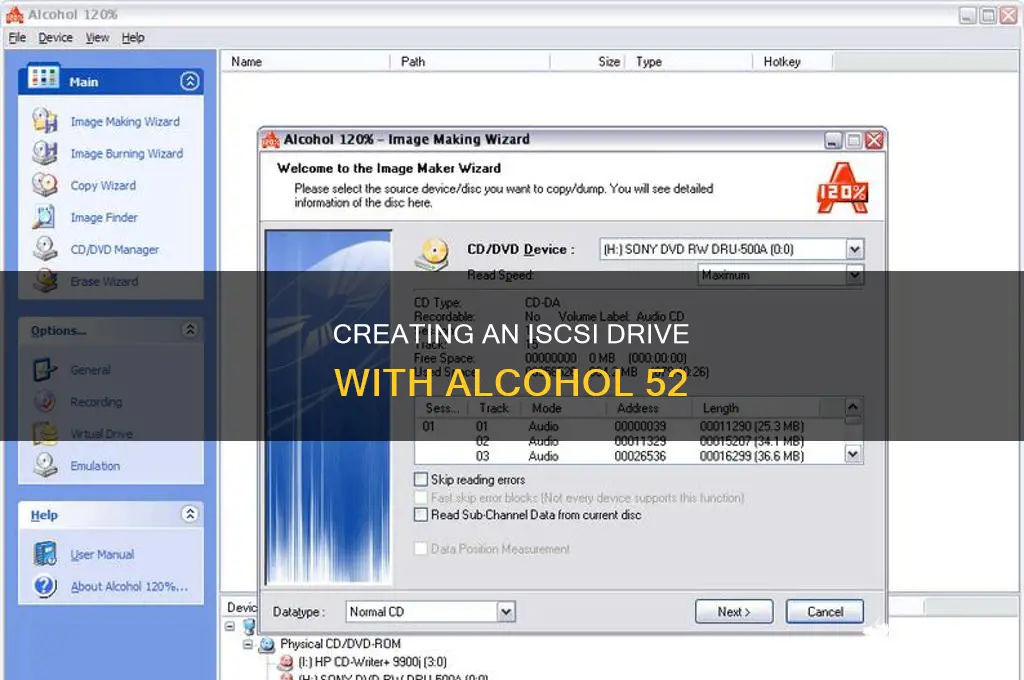Select the Physical CD/DVD-ROM tree item
Screen dimensions: 1024x680
(x=340, y=644)
